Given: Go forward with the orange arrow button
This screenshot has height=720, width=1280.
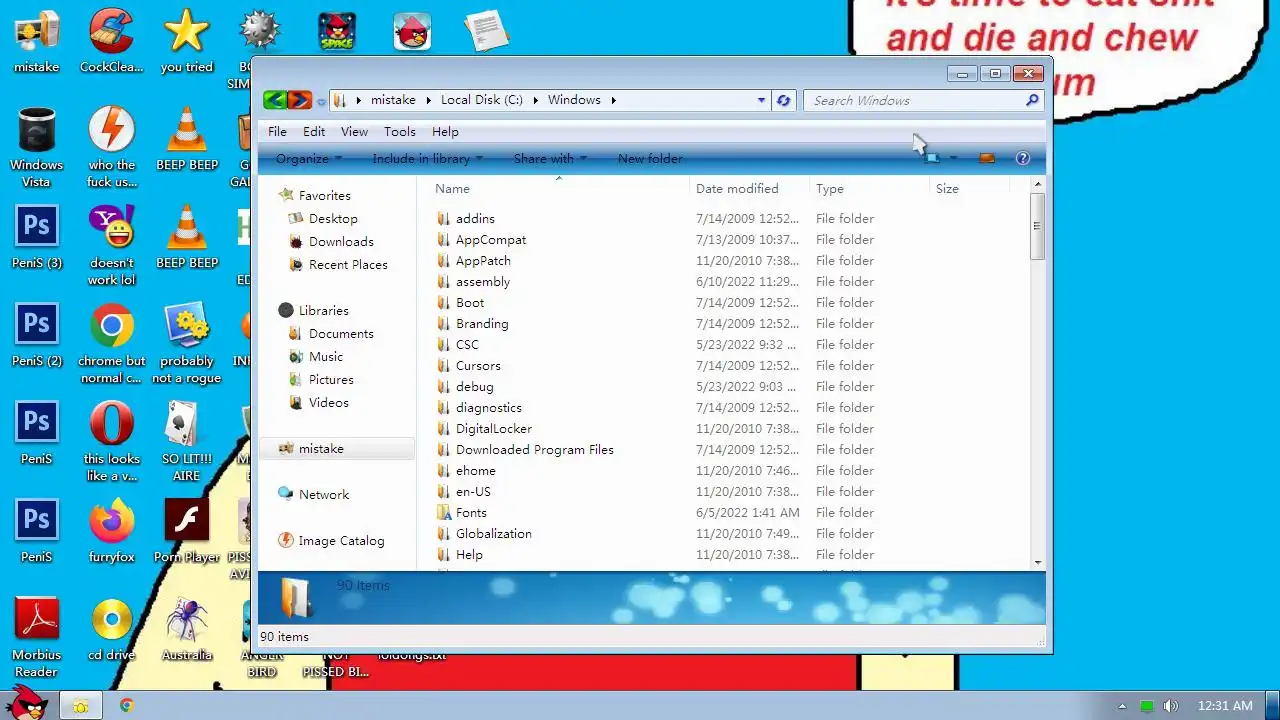Looking at the screenshot, I should pos(299,100).
